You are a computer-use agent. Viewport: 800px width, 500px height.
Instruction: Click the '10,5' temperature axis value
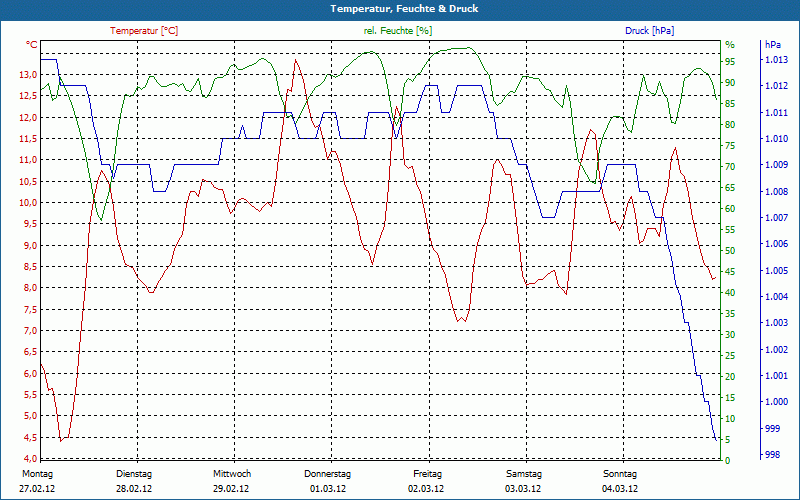28,181
